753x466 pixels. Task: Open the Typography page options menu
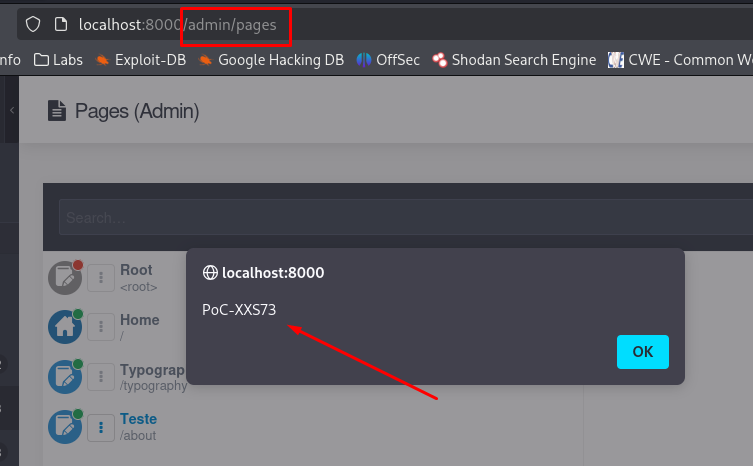tap(101, 376)
